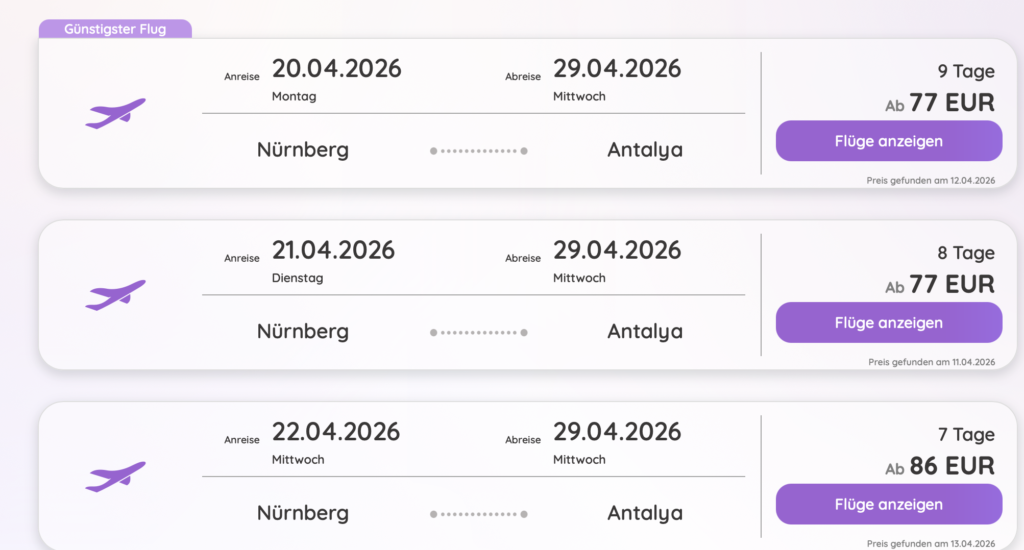Click Nürnberg in the first flight card
The height and width of the screenshot is (550, 1024).
click(x=303, y=150)
